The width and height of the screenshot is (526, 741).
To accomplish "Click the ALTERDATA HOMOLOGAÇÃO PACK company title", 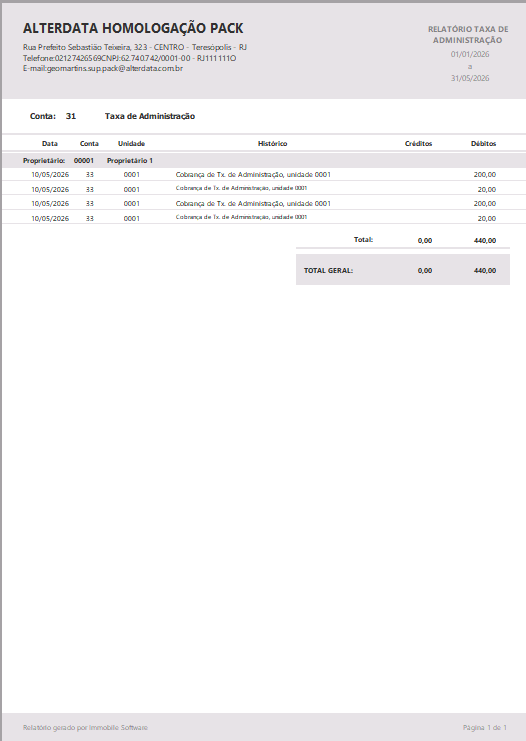I will pos(133,28).
